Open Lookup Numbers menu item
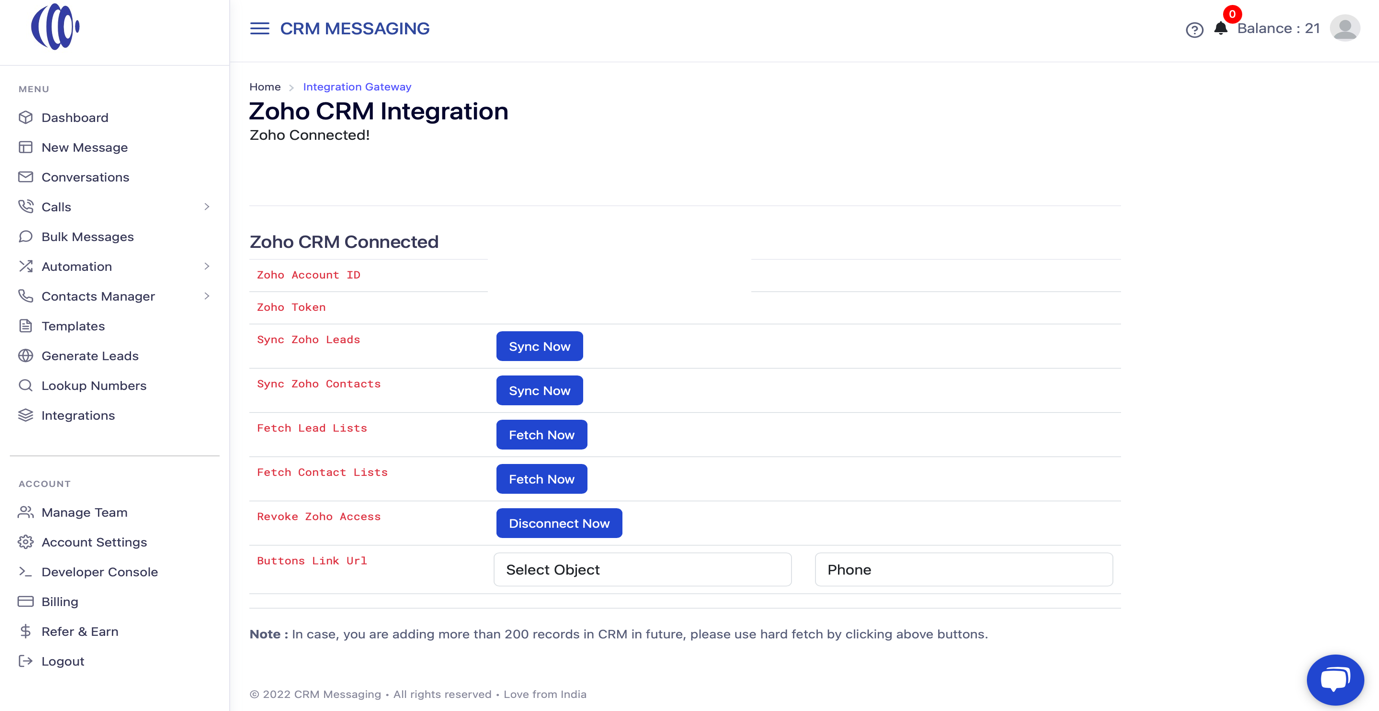Viewport: 1379px width, 711px height. coord(94,386)
